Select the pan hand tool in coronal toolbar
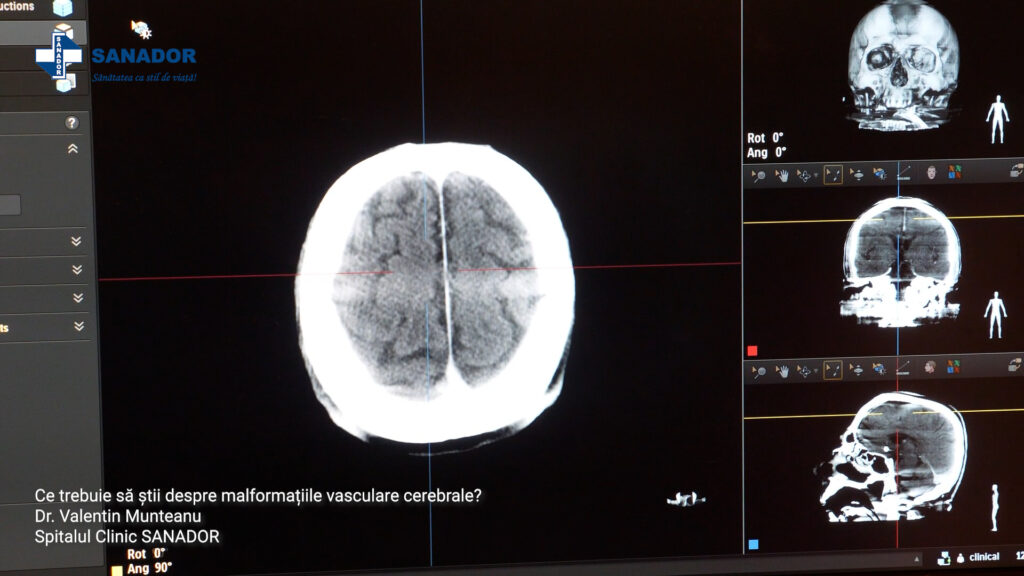The height and width of the screenshot is (576, 1024). pyautogui.click(x=782, y=175)
